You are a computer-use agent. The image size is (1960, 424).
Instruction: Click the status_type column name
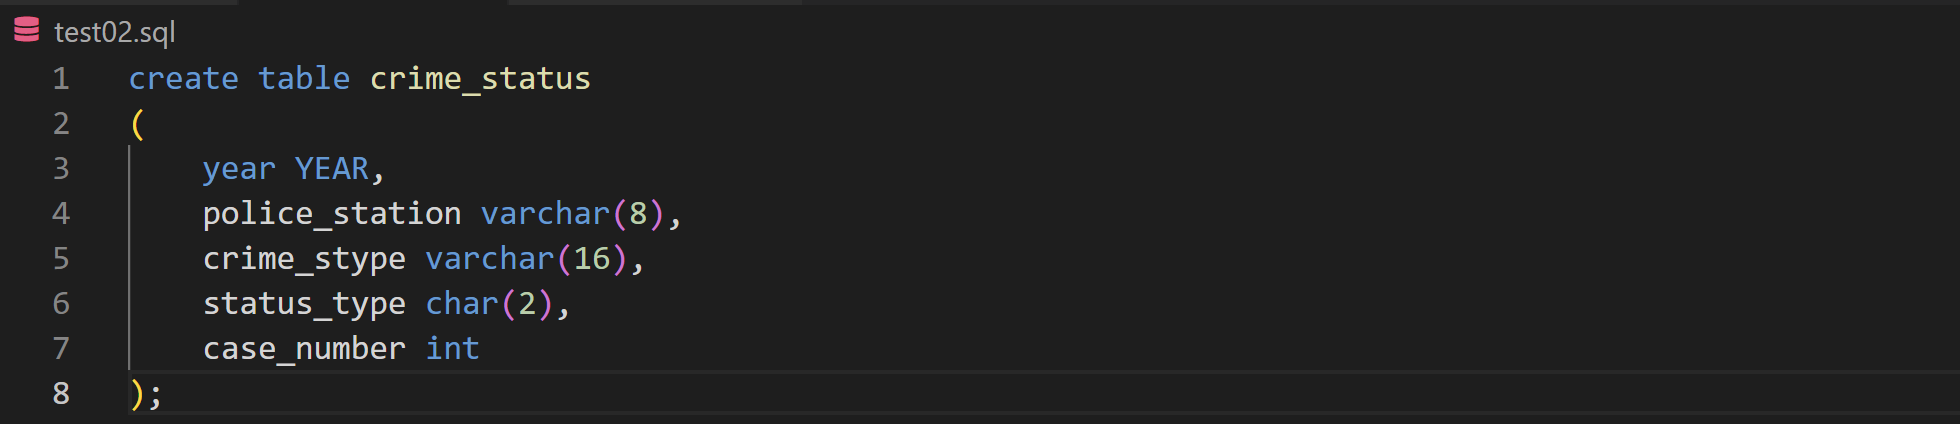coord(304,303)
